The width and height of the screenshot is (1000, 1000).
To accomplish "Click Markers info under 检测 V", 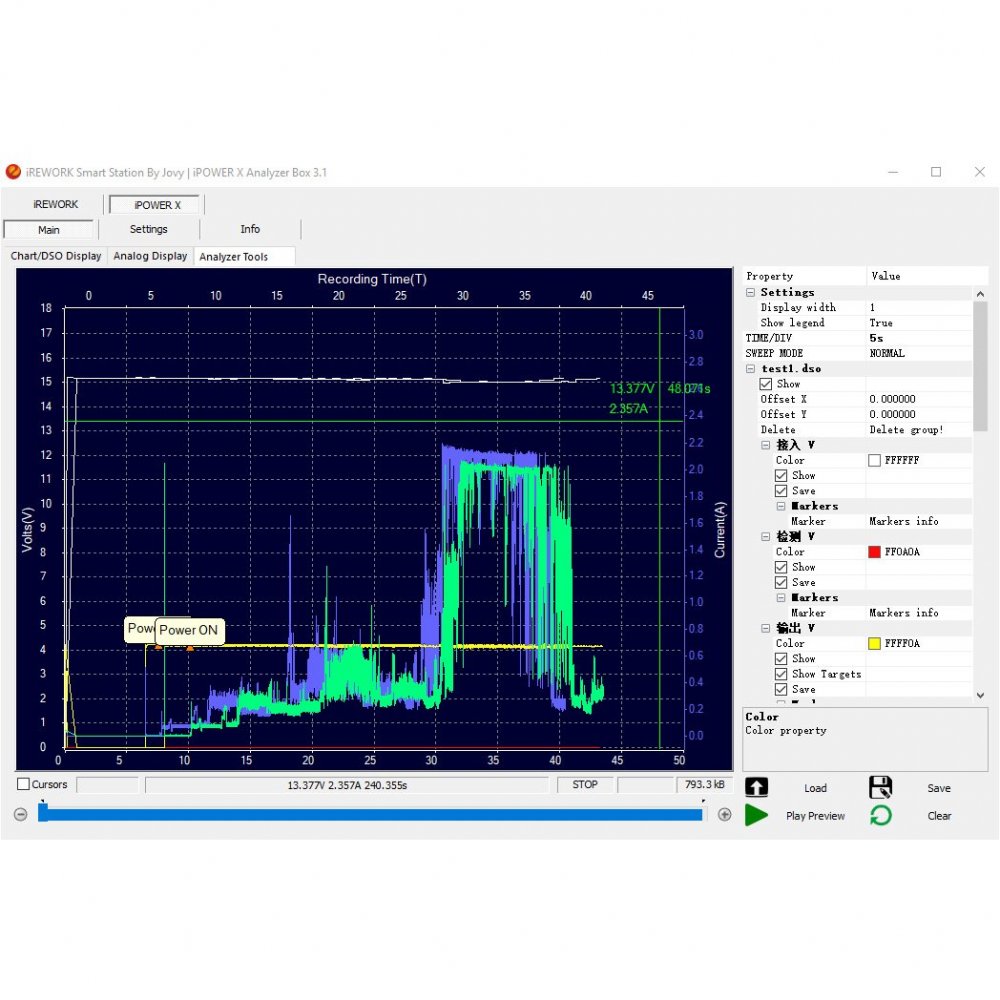I will click(x=904, y=613).
